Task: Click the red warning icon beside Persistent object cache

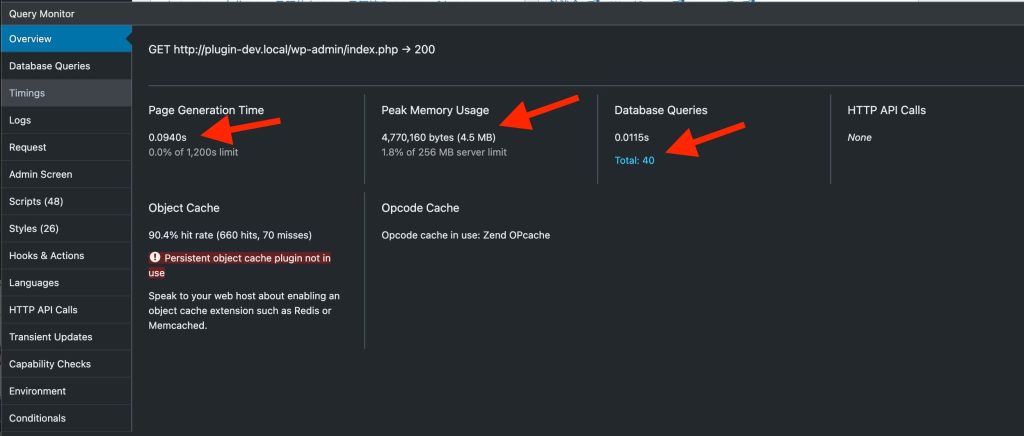Action: pyautogui.click(x=155, y=257)
